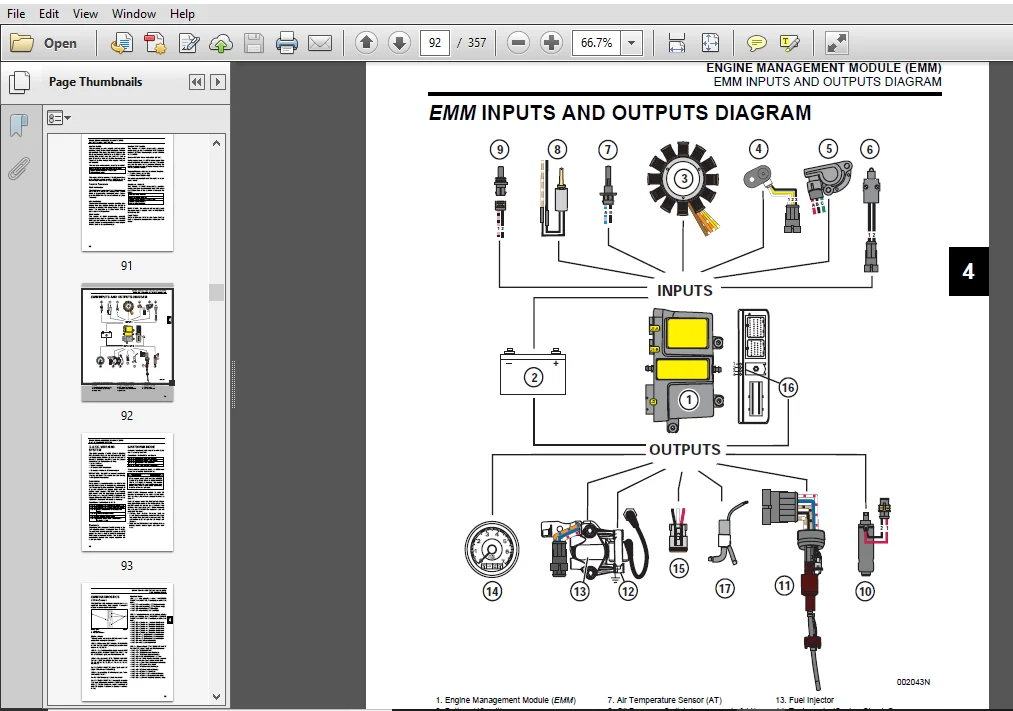Open the File menu
The height and width of the screenshot is (711, 1013).
(16, 14)
